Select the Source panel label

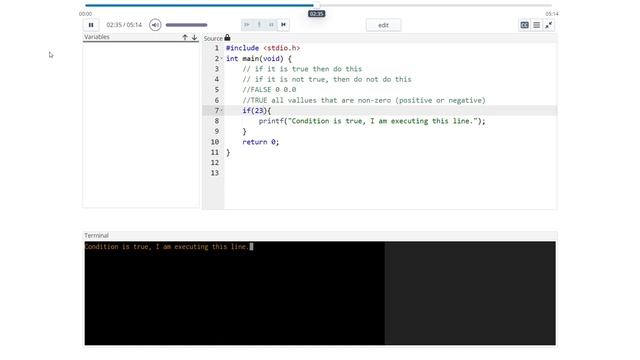pos(213,38)
